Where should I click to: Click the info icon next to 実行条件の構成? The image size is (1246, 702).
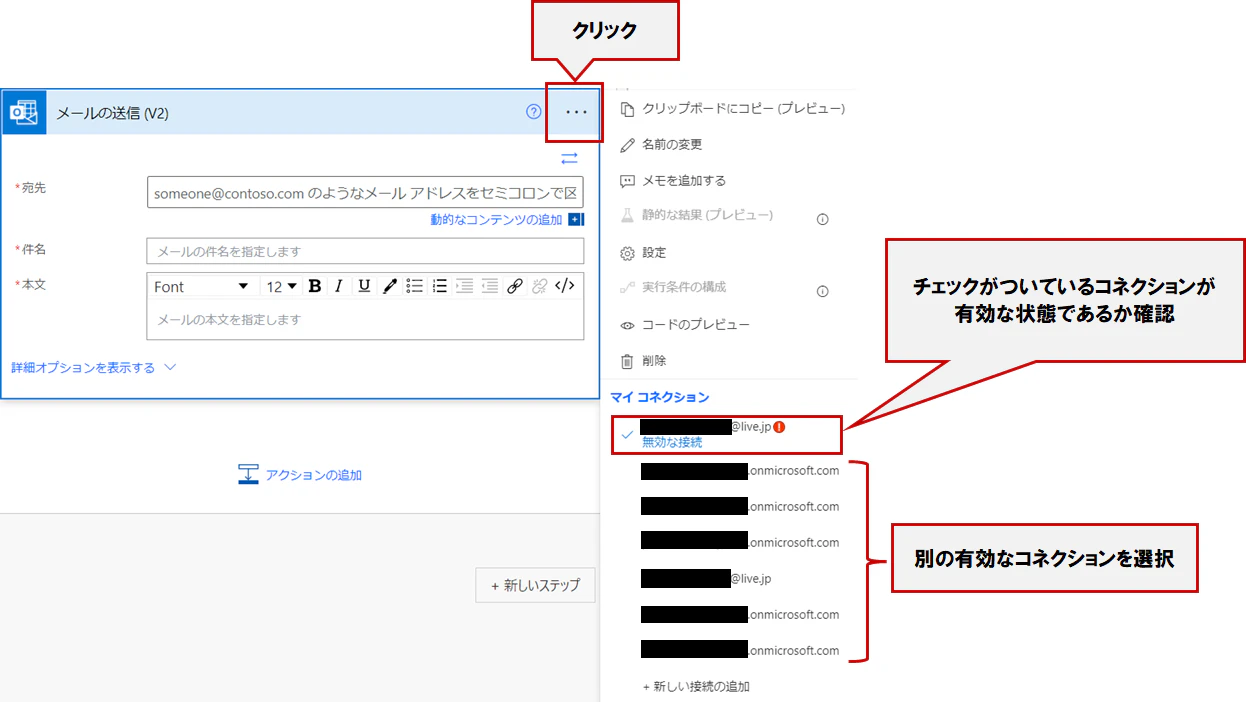823,291
